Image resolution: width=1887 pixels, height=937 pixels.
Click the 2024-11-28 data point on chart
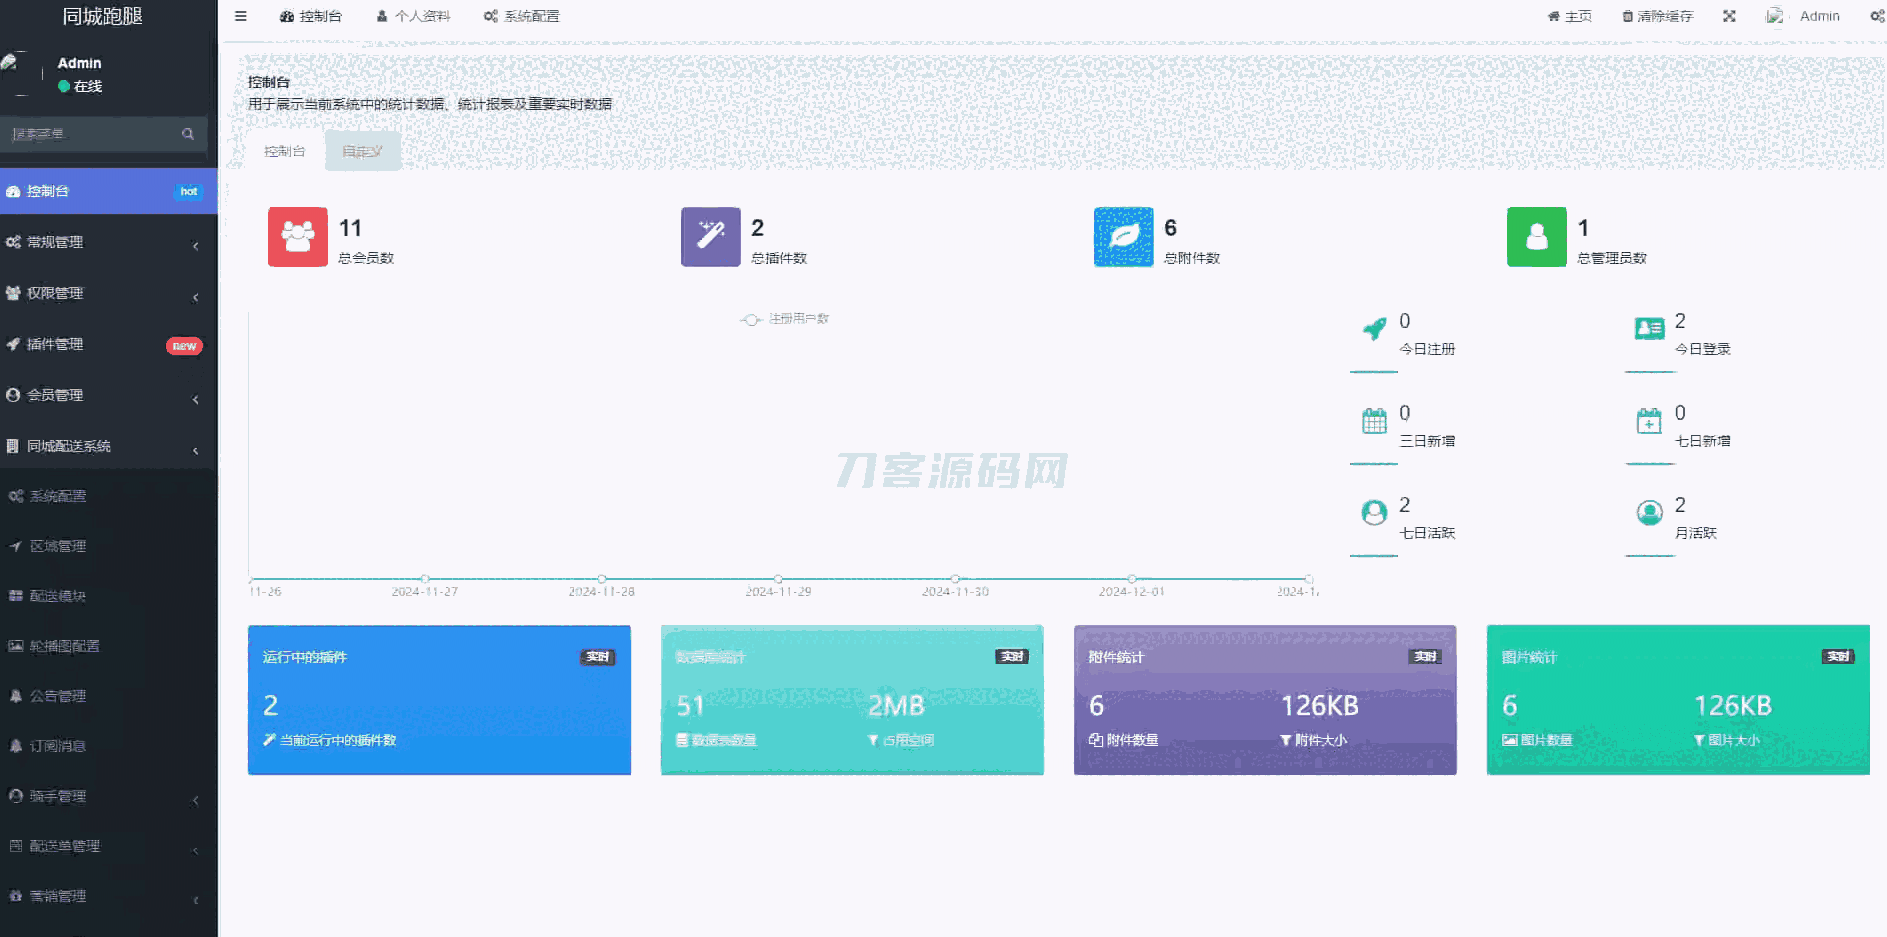602,579
